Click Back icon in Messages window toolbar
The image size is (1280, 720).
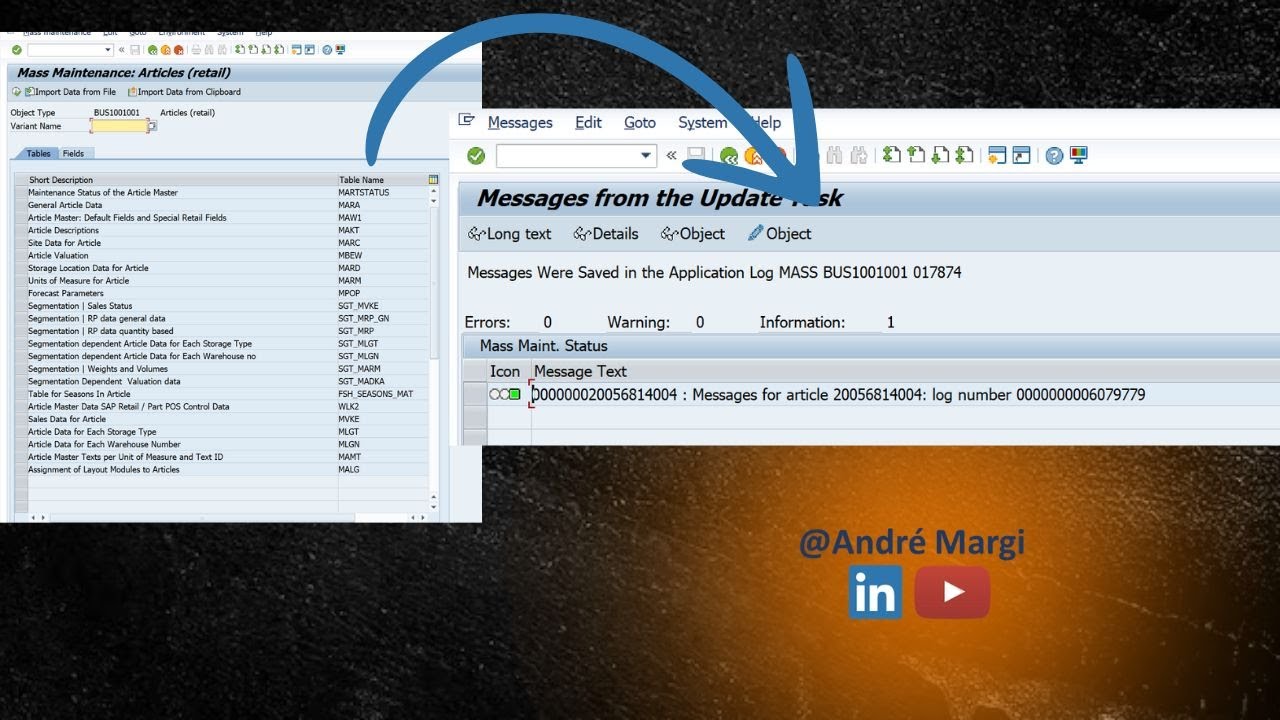[x=730, y=155]
